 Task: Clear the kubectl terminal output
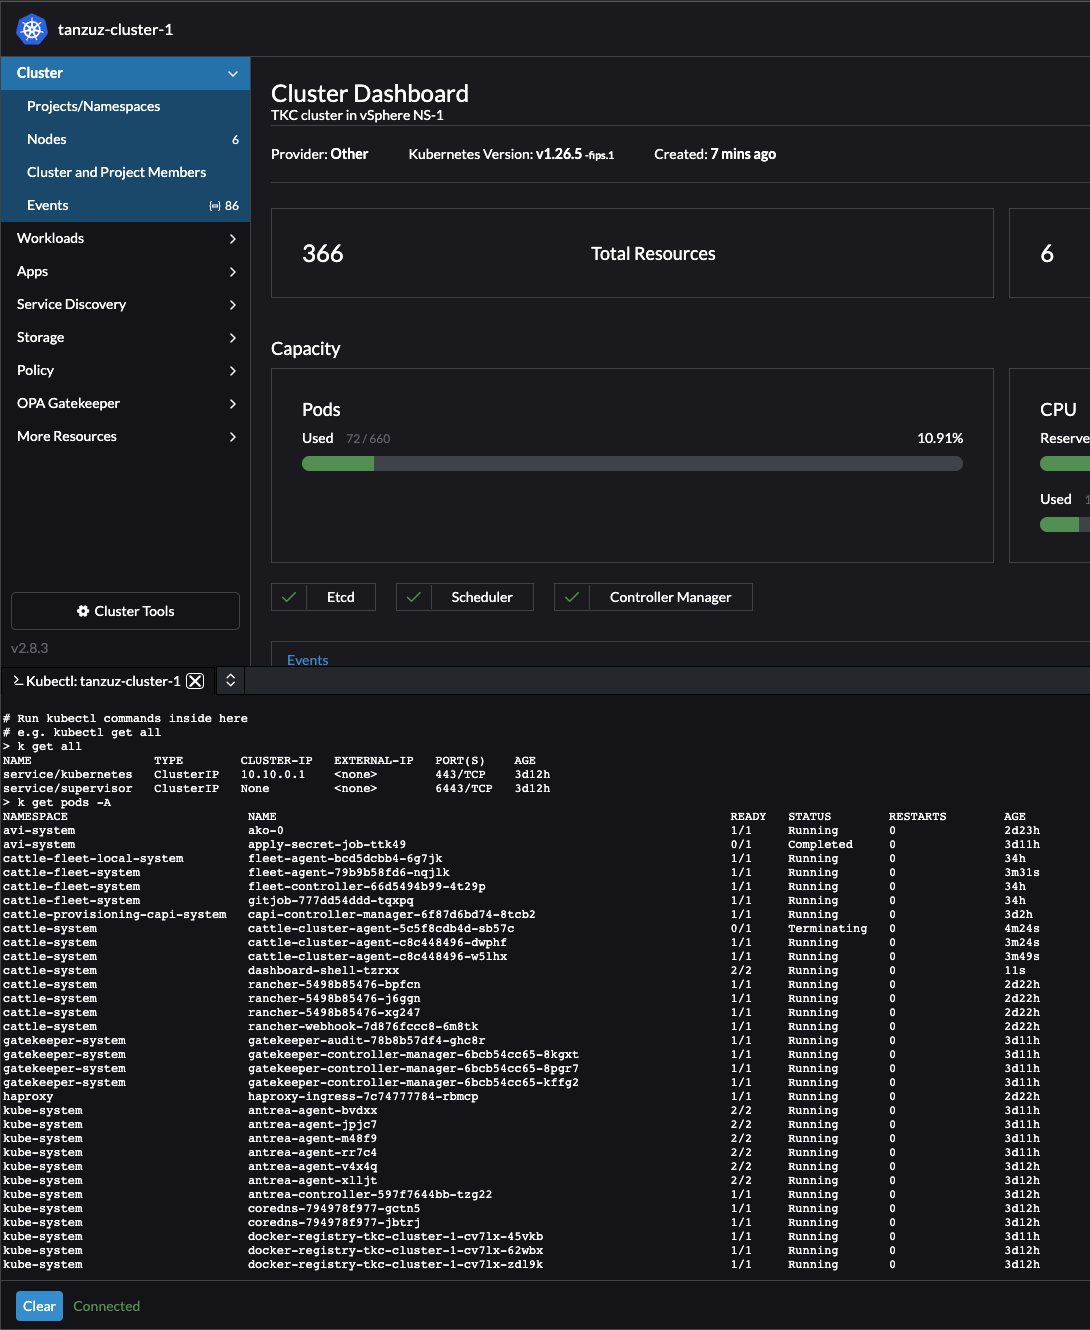click(x=39, y=1306)
